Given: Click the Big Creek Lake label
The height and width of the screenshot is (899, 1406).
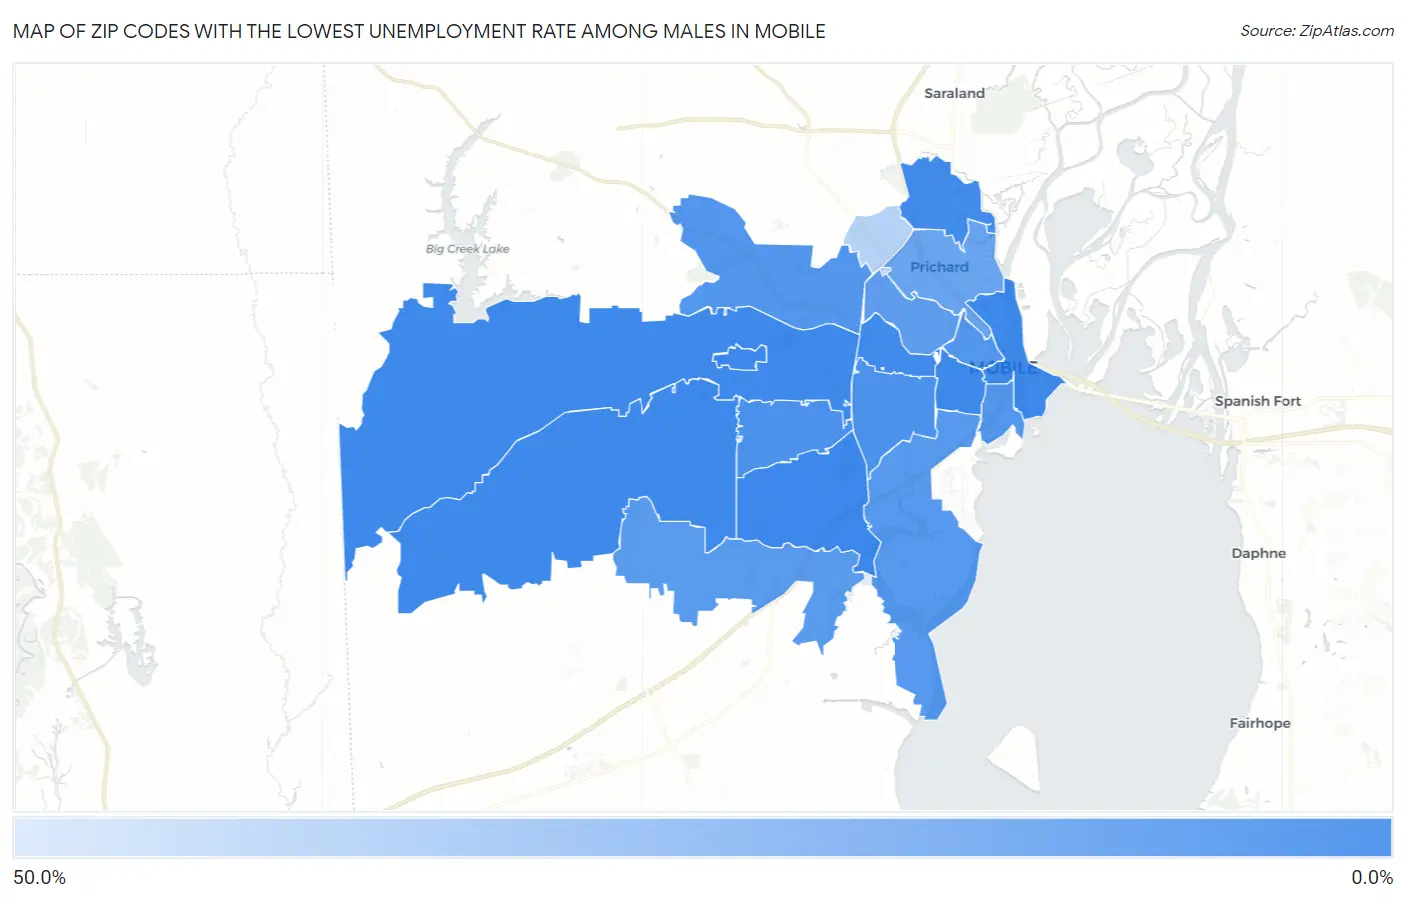Looking at the screenshot, I should point(467,249).
